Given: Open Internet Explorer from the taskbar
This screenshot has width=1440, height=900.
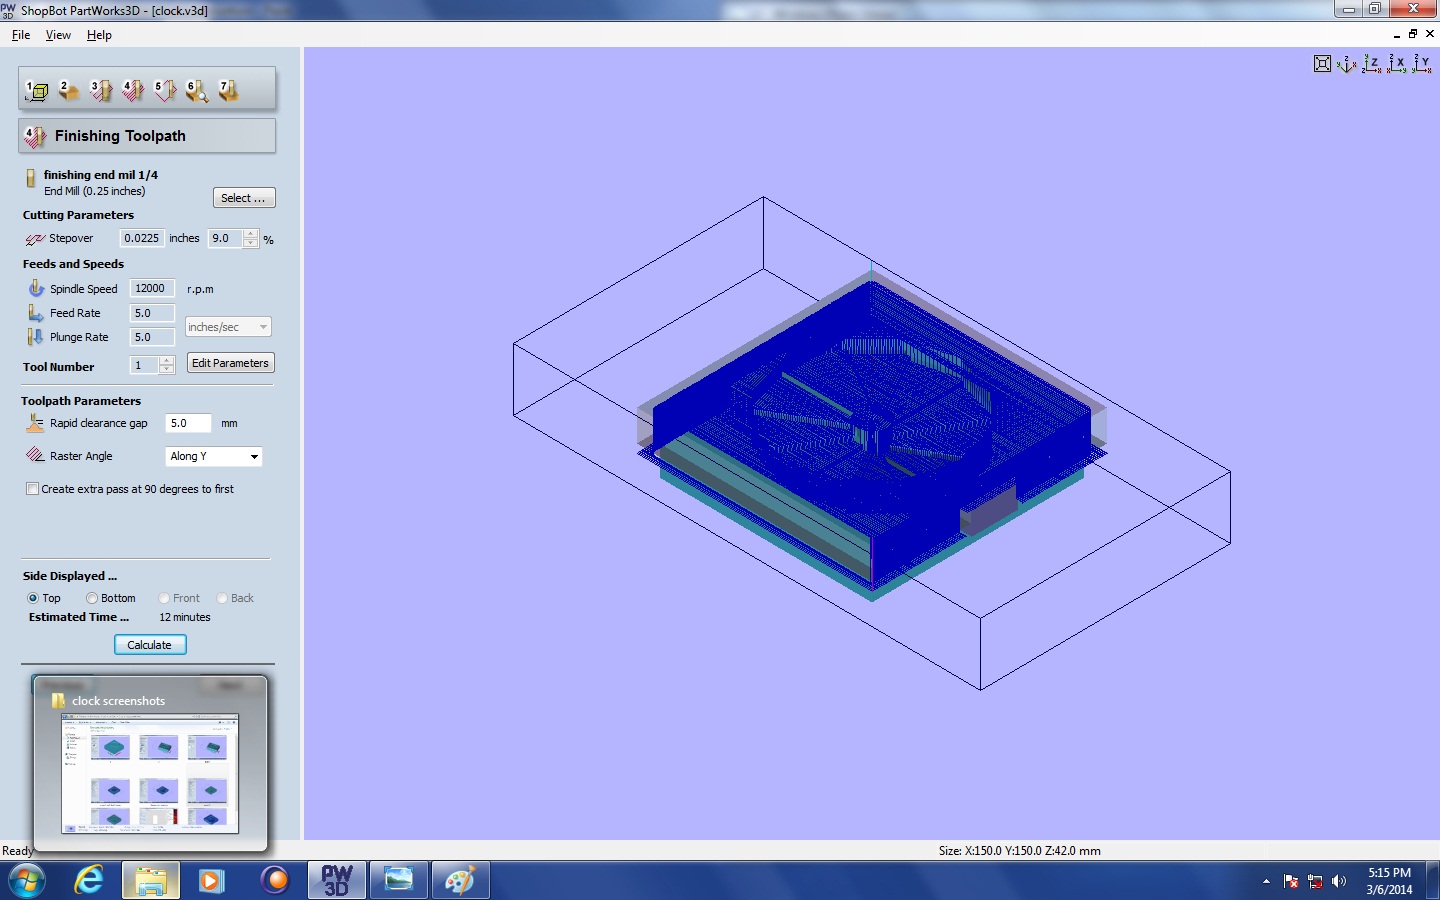Looking at the screenshot, I should tap(89, 880).
